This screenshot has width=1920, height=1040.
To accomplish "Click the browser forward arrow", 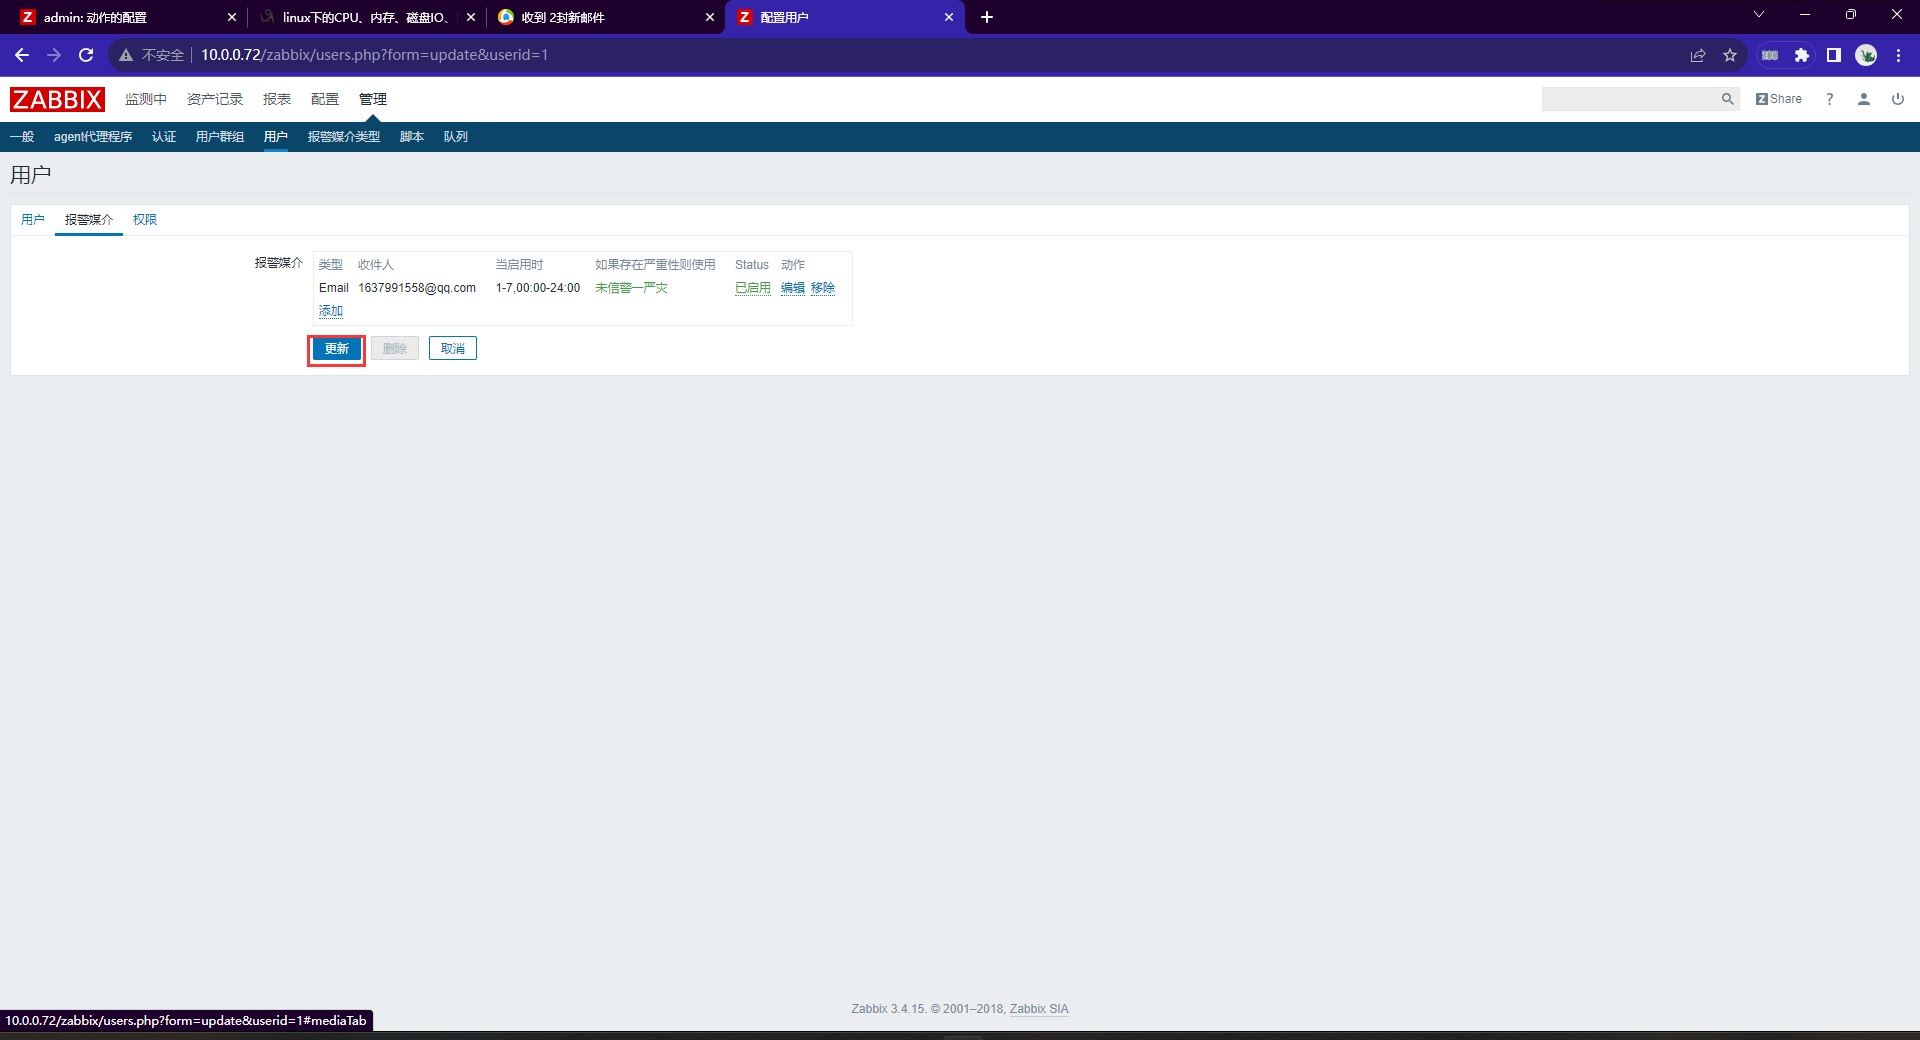I will [54, 55].
